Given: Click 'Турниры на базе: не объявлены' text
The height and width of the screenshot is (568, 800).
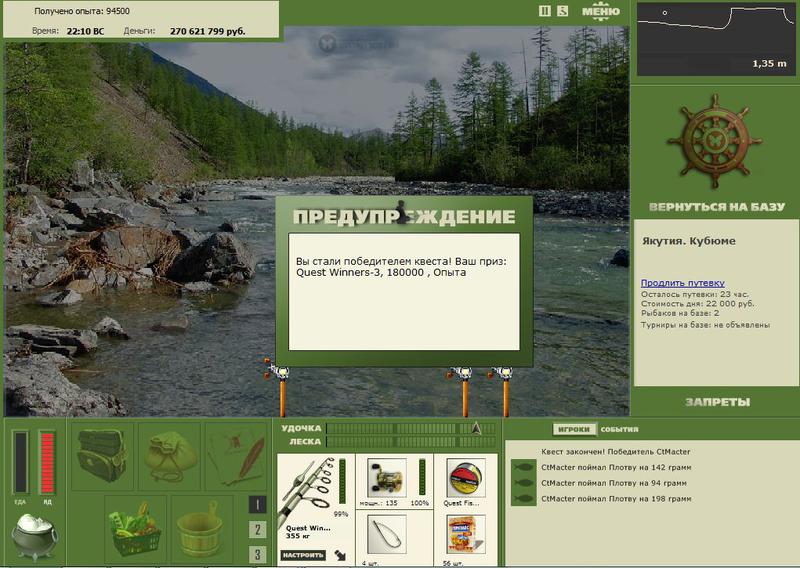Looking at the screenshot, I should point(705,325).
